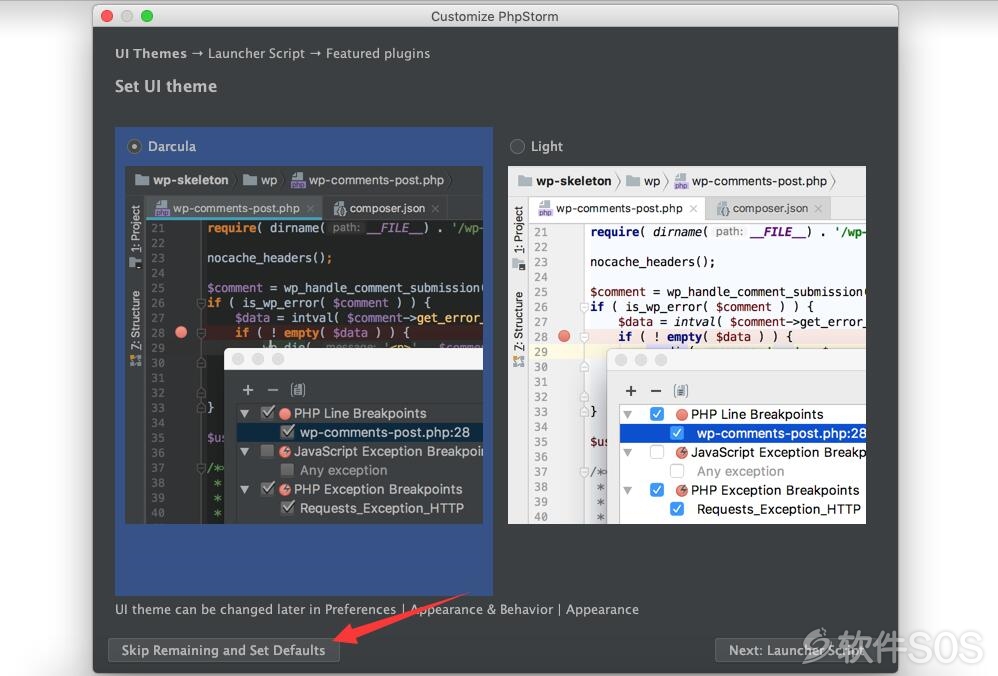
Task: Open wp-comments-post.php tab in Darcula preview
Action: click(x=236, y=208)
